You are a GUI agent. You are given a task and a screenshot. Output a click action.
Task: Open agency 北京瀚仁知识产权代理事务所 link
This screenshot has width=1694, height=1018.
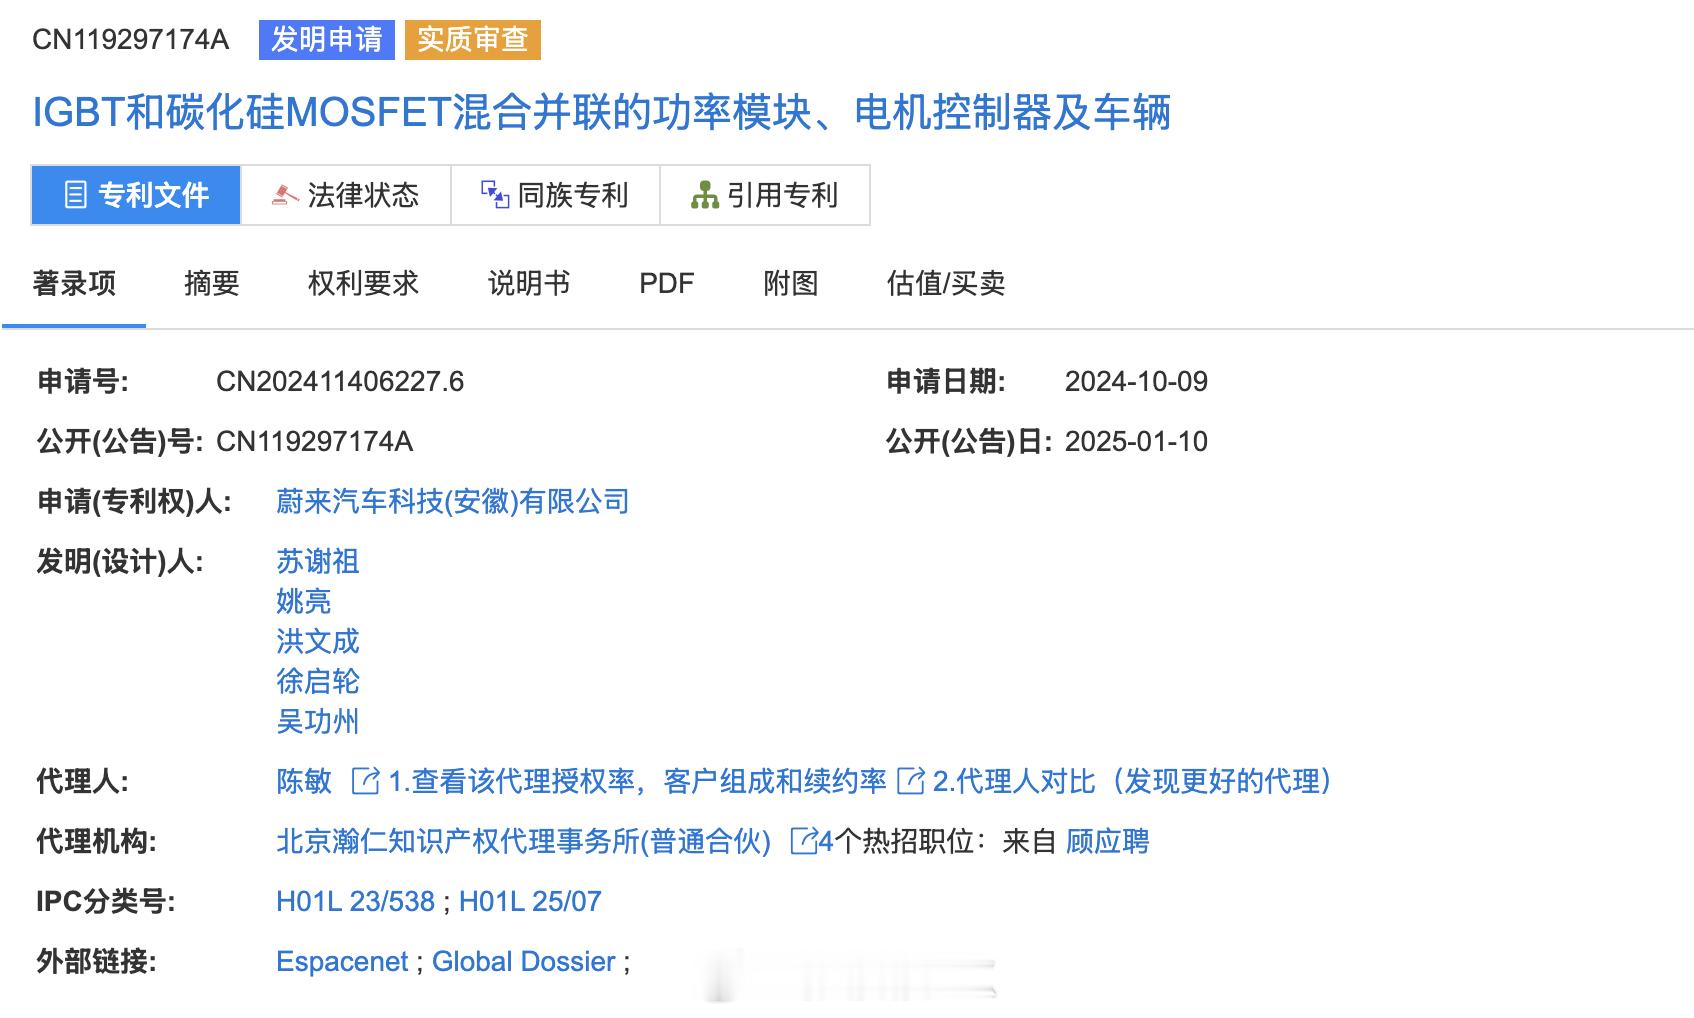pos(523,841)
